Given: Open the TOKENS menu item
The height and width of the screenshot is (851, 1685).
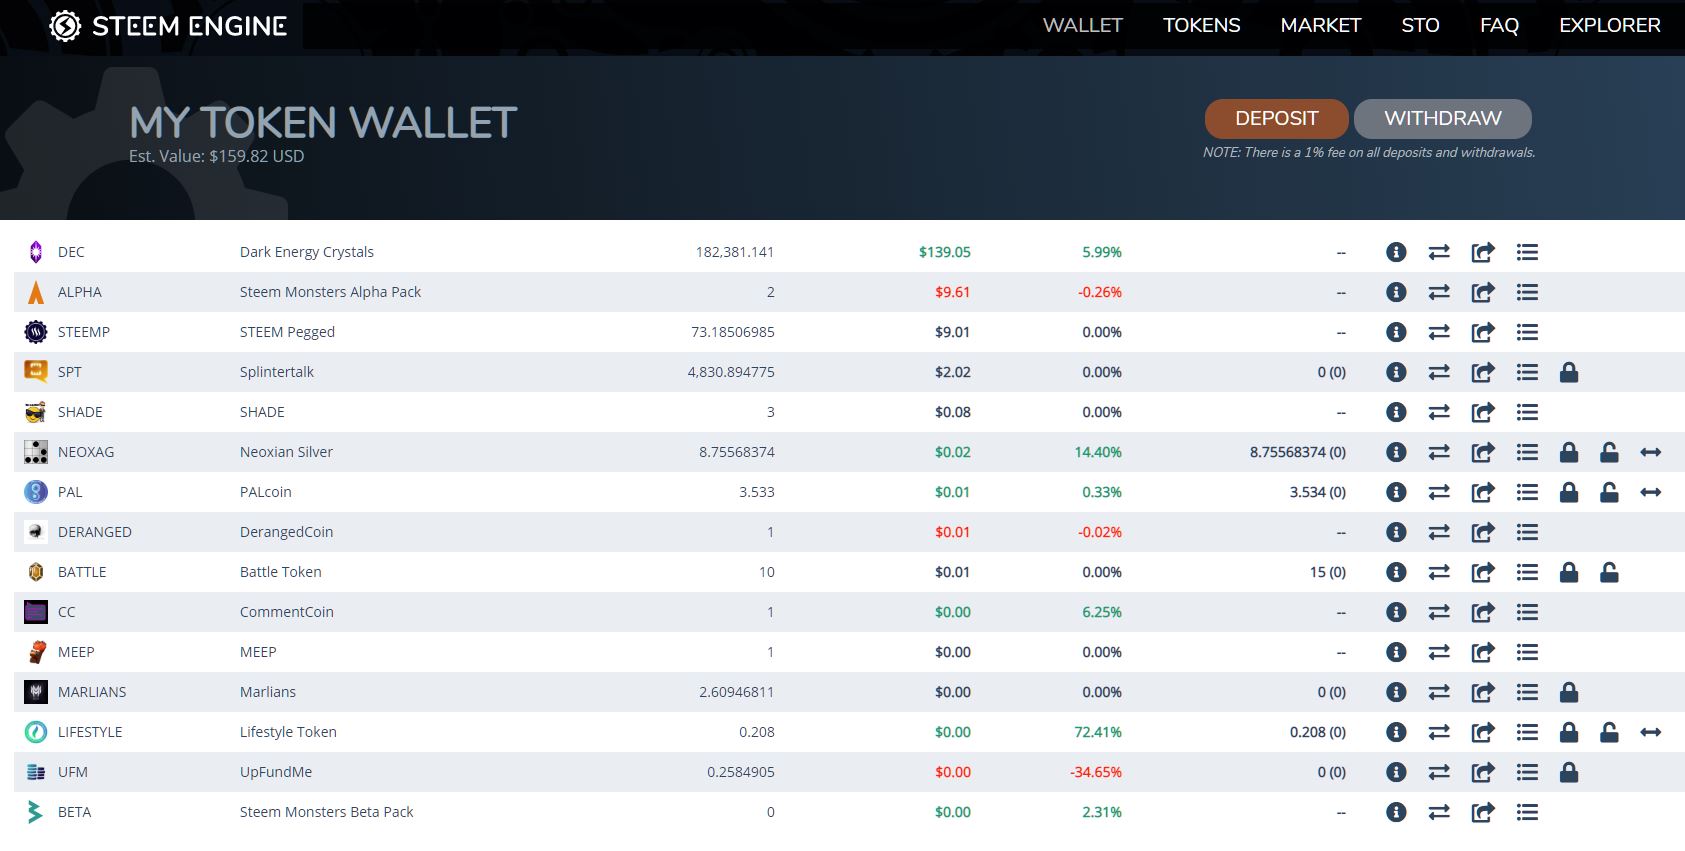Looking at the screenshot, I should coord(1201,25).
